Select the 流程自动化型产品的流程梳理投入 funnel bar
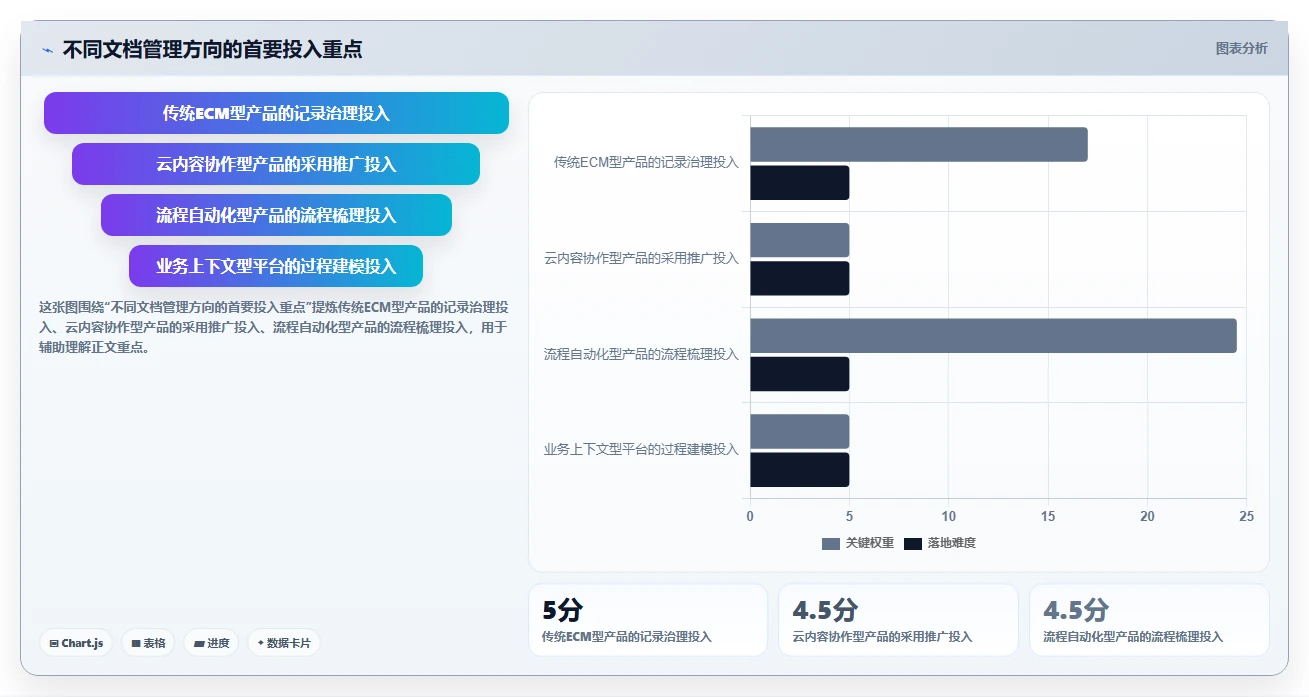The height and width of the screenshot is (697, 1309). [276, 215]
